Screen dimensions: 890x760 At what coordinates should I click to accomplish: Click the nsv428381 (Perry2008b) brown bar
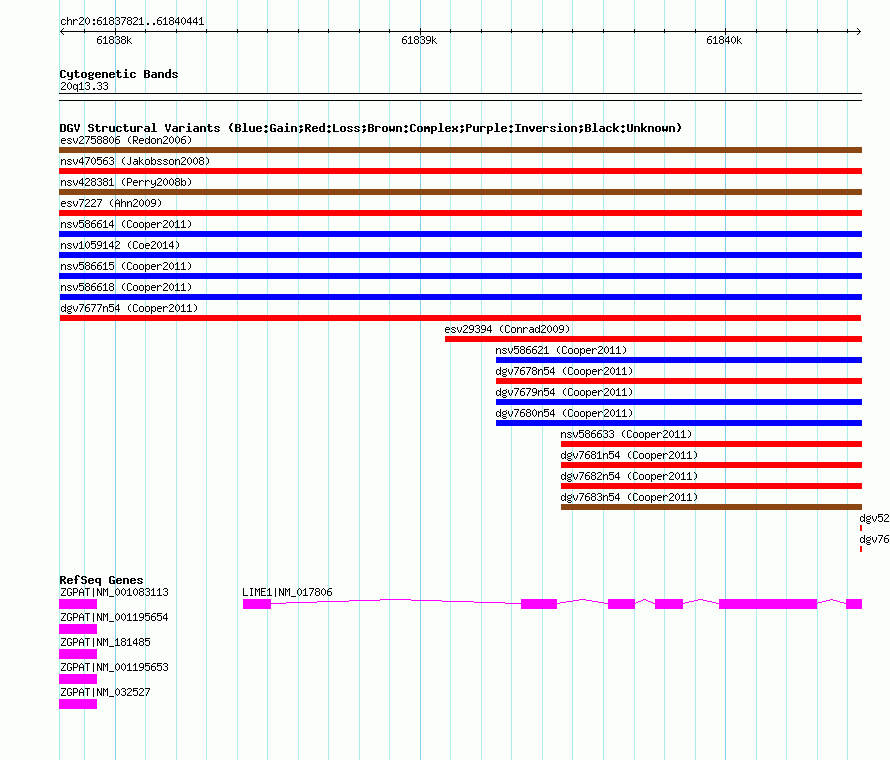(460, 192)
